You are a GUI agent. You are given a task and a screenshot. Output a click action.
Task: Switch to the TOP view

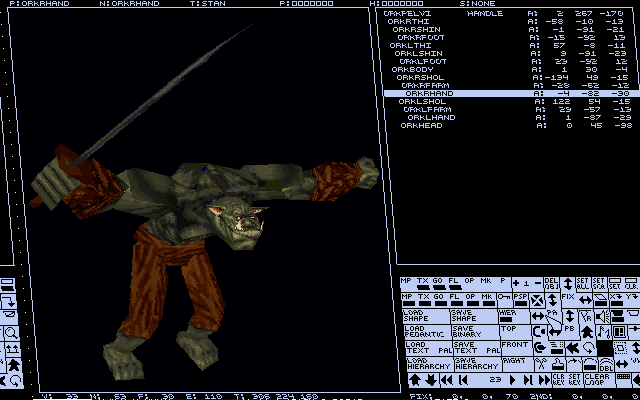pyautogui.click(x=516, y=332)
